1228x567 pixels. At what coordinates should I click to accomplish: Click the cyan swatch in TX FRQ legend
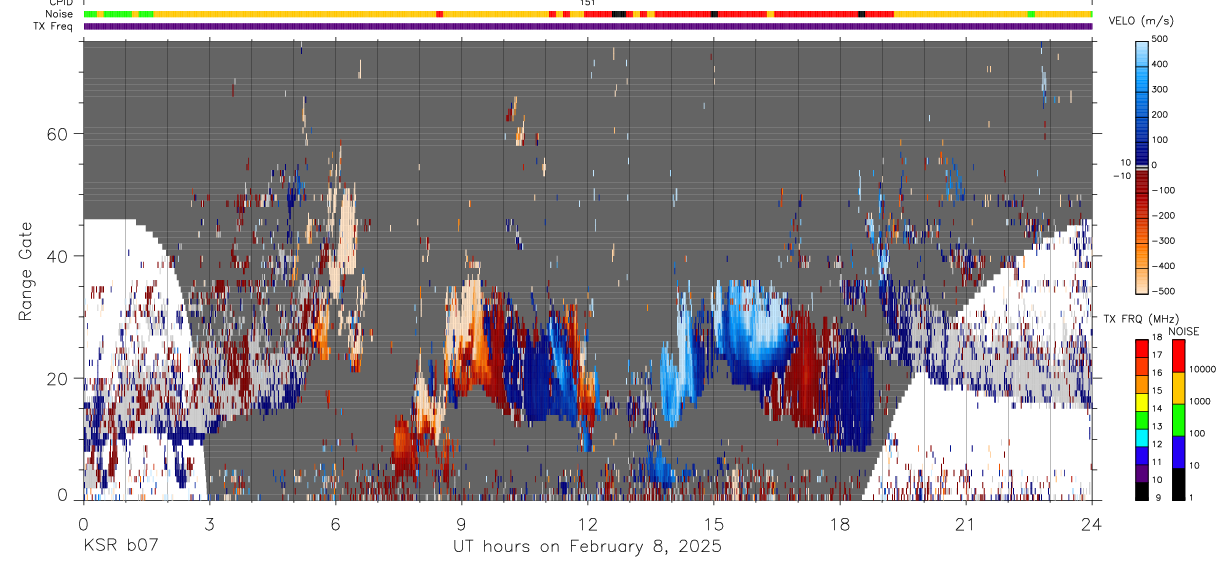(1141, 438)
